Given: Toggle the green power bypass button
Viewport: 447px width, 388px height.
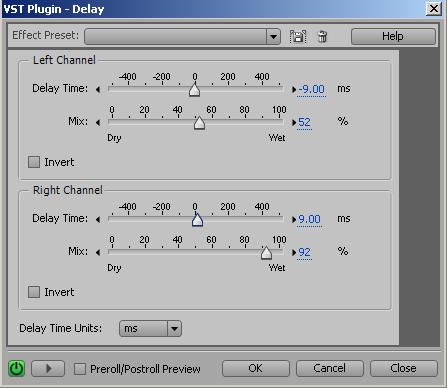Looking at the screenshot, I should click(x=16, y=369).
